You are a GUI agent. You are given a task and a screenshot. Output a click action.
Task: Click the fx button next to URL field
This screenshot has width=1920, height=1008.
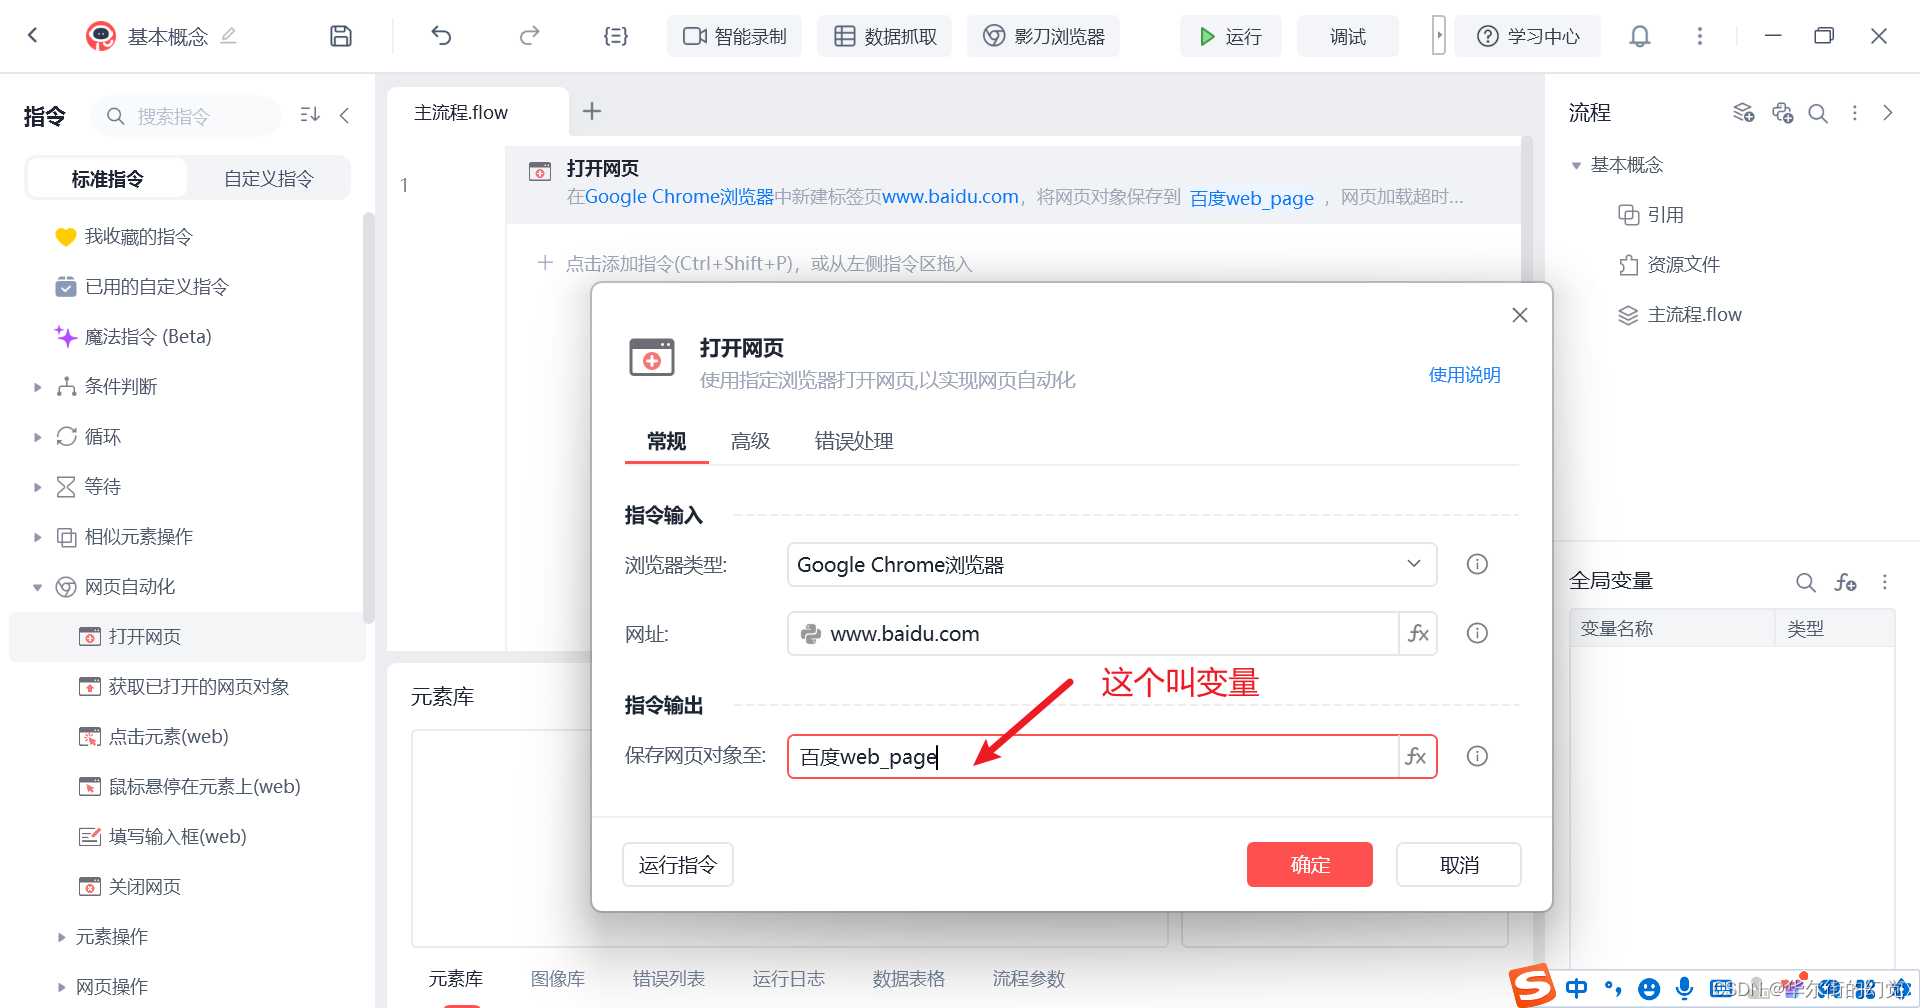[x=1418, y=633]
